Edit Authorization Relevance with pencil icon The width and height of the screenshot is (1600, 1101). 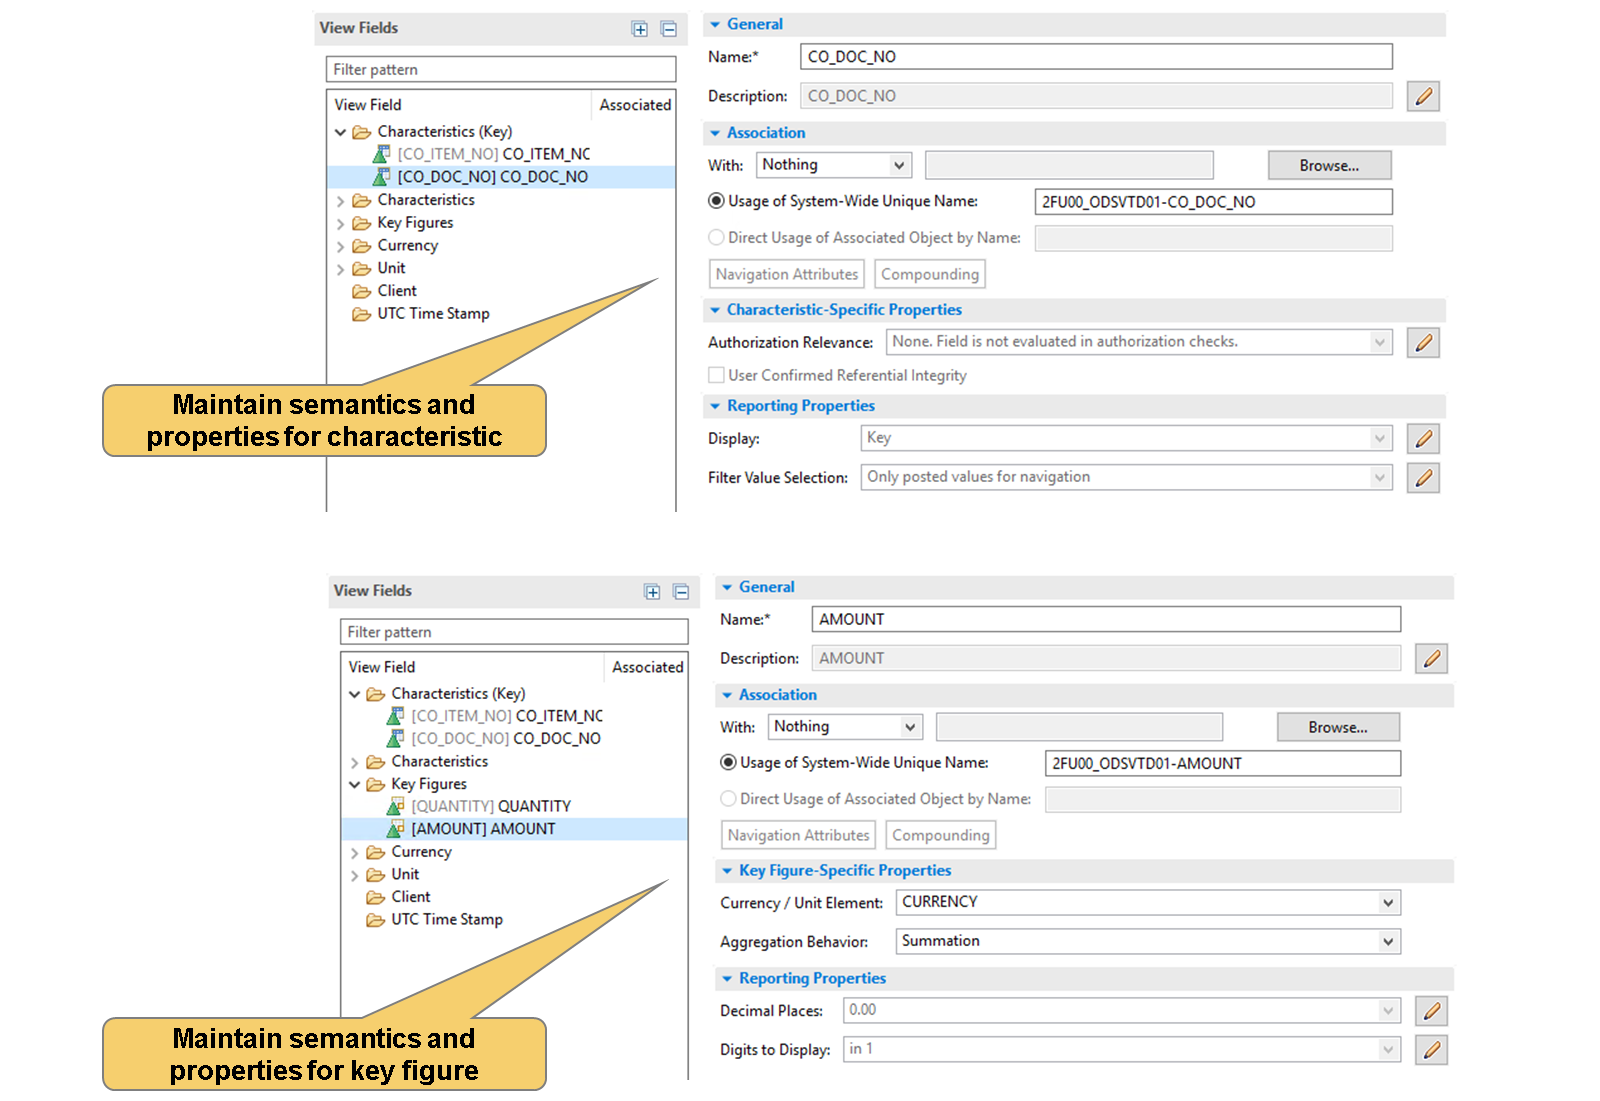point(1423,342)
